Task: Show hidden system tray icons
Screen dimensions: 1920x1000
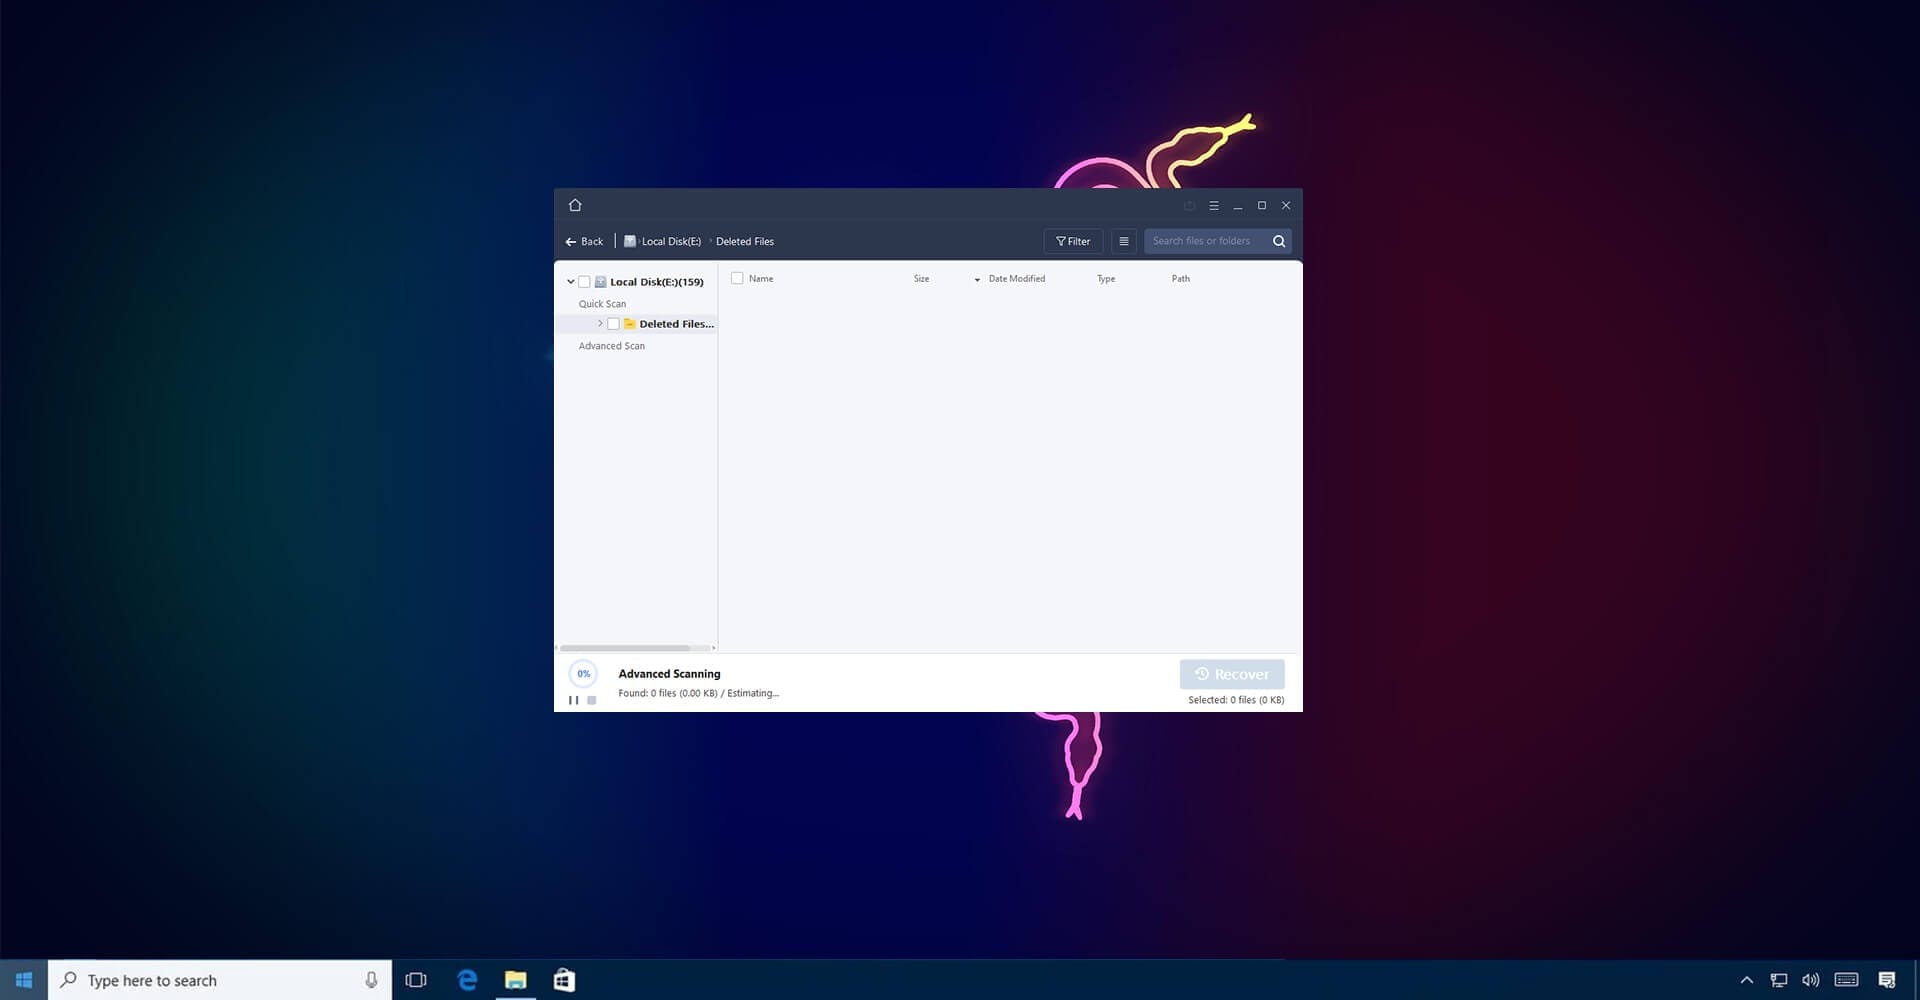Action: 1747,980
